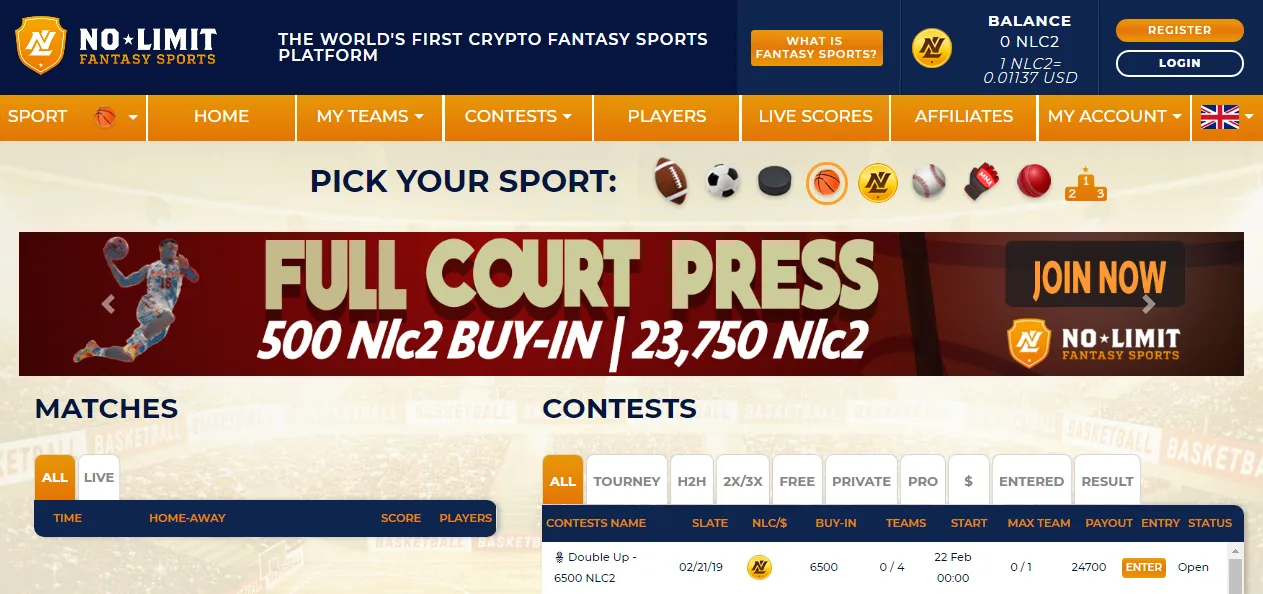Switch to the Private contests tab
The image size is (1263, 594).
pos(861,481)
